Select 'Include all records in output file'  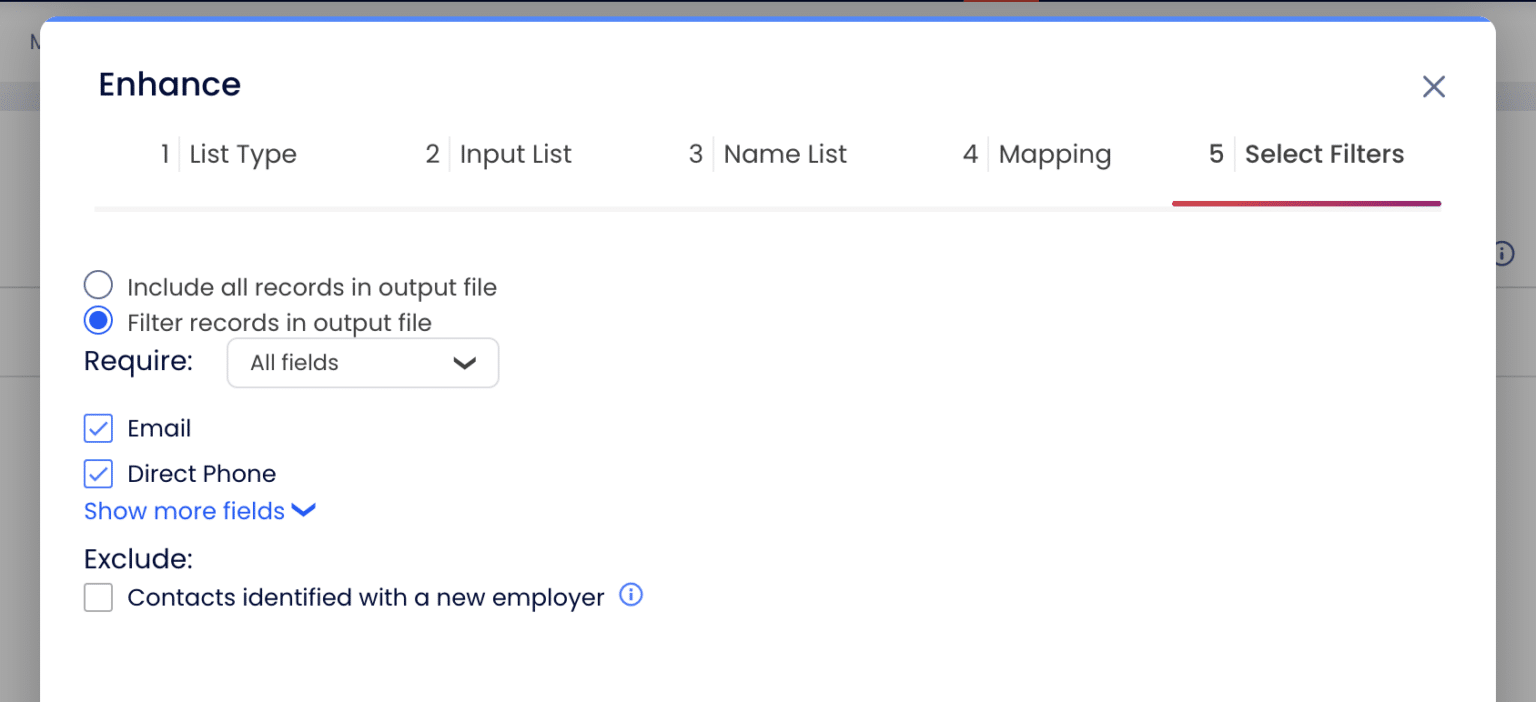(98, 284)
